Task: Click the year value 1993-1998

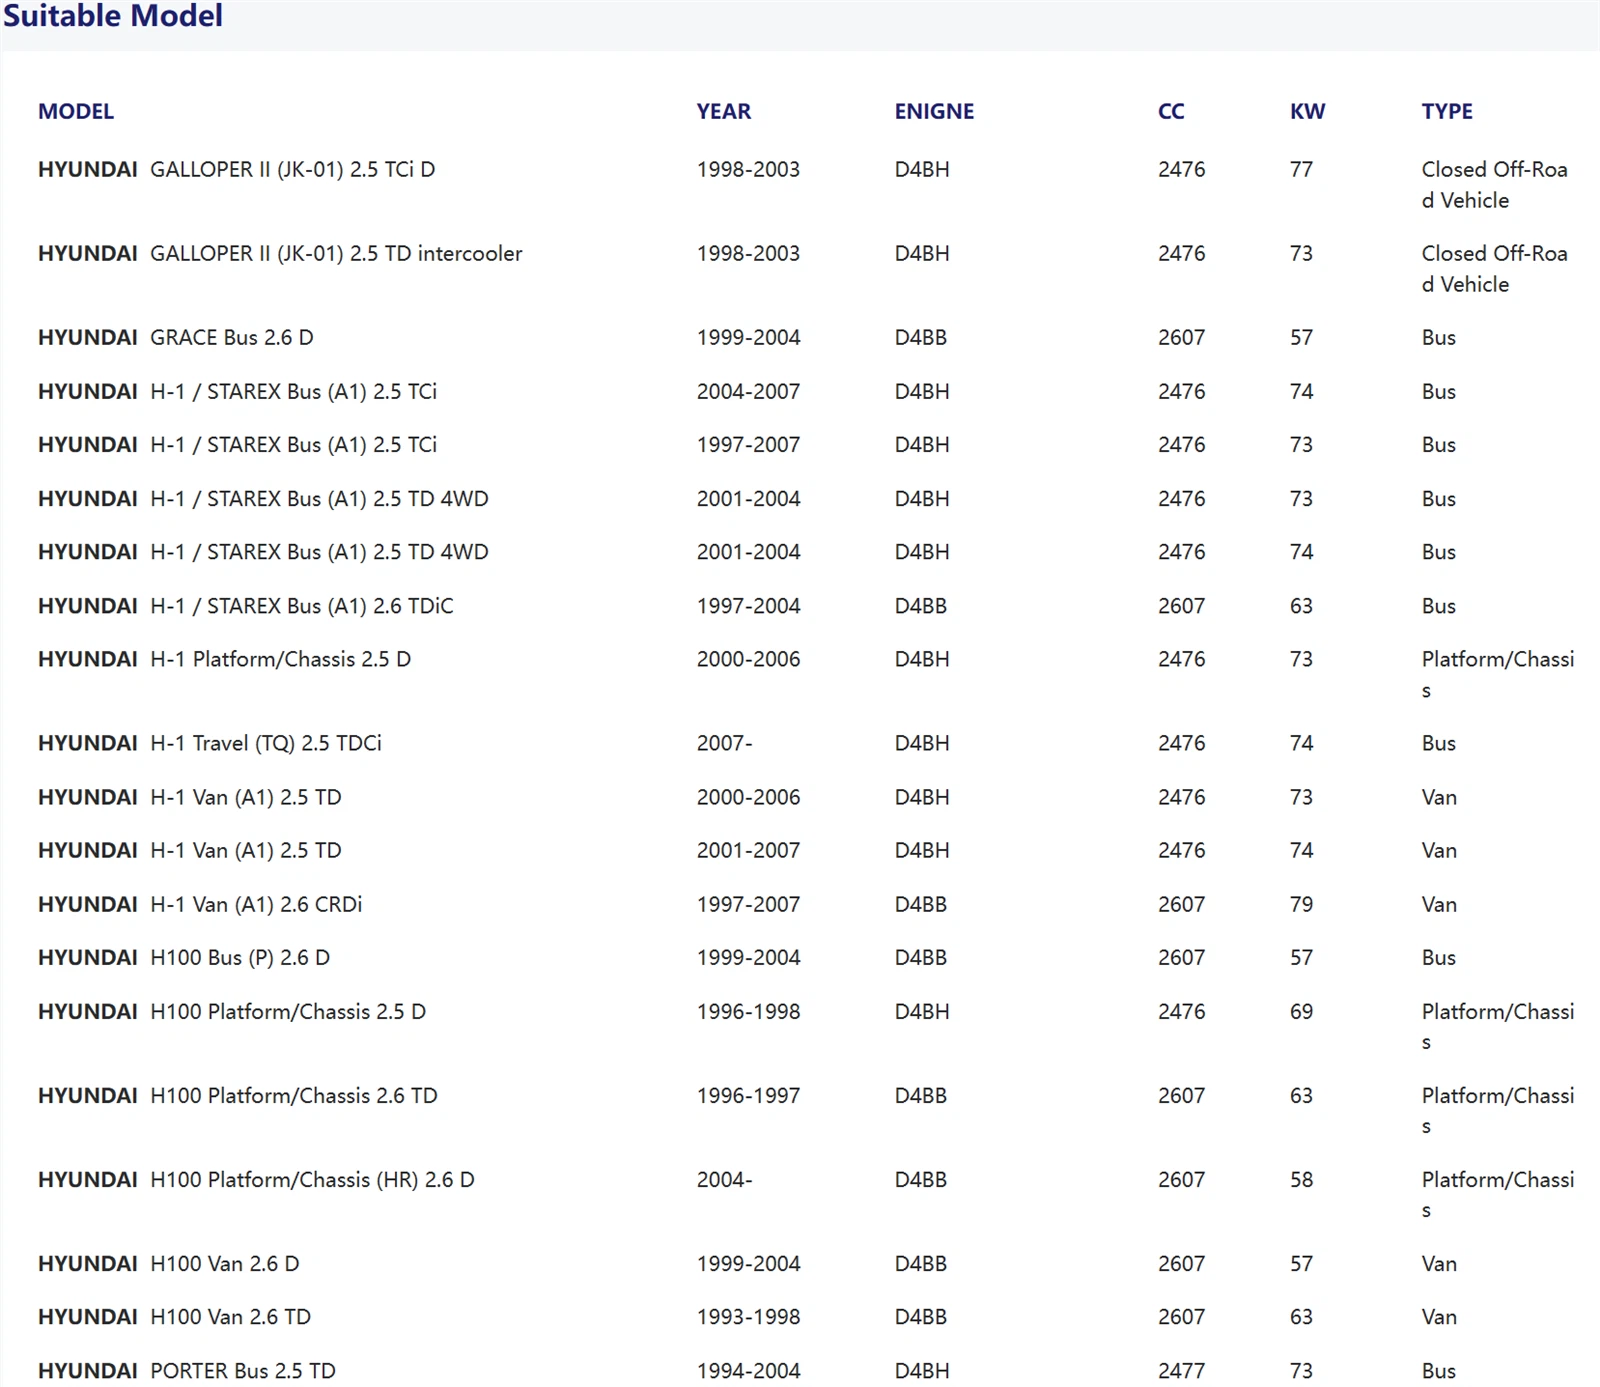Action: point(749,1317)
